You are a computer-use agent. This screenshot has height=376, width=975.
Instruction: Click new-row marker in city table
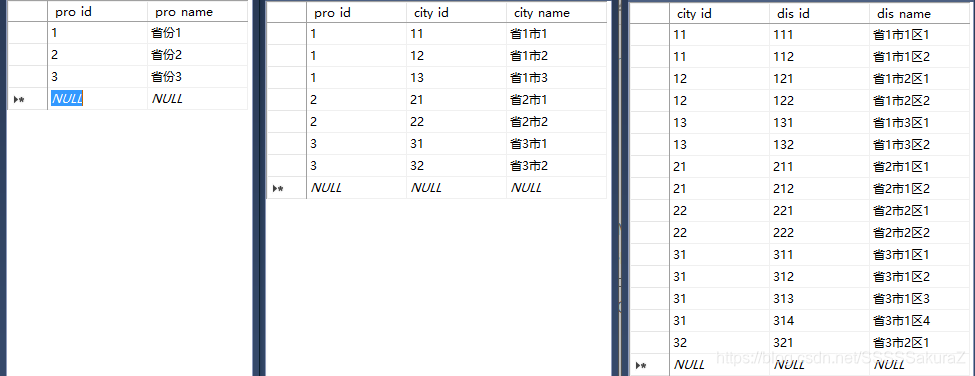pos(279,188)
